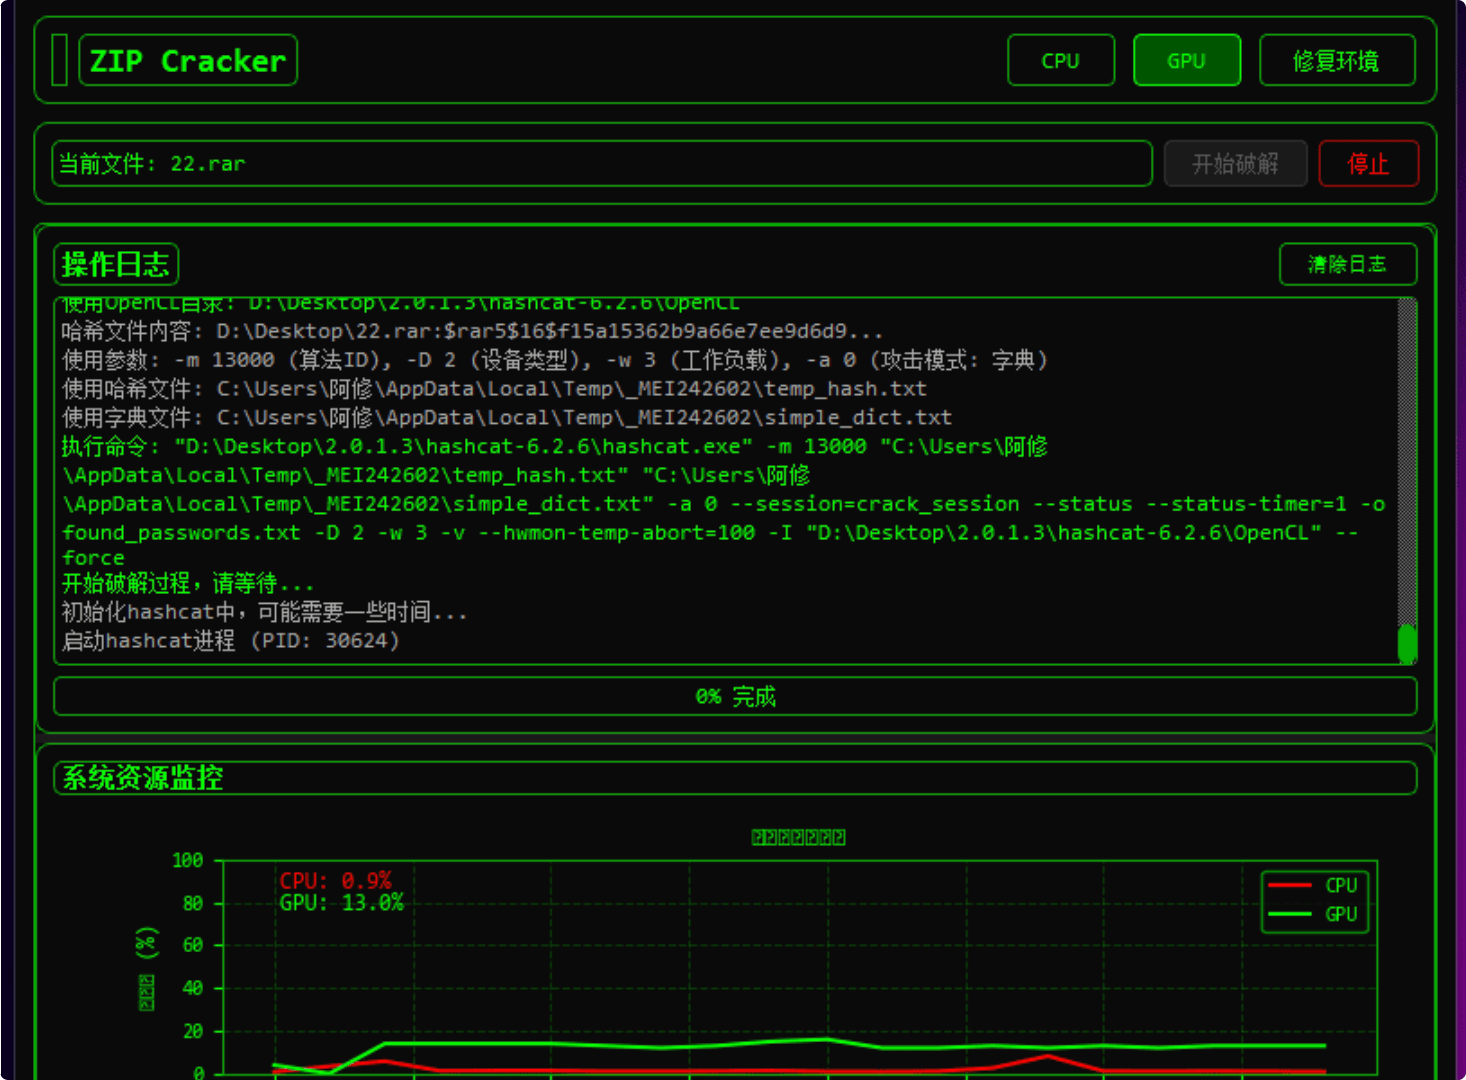
Task: Clear the log via 清除日志
Action: (x=1347, y=264)
